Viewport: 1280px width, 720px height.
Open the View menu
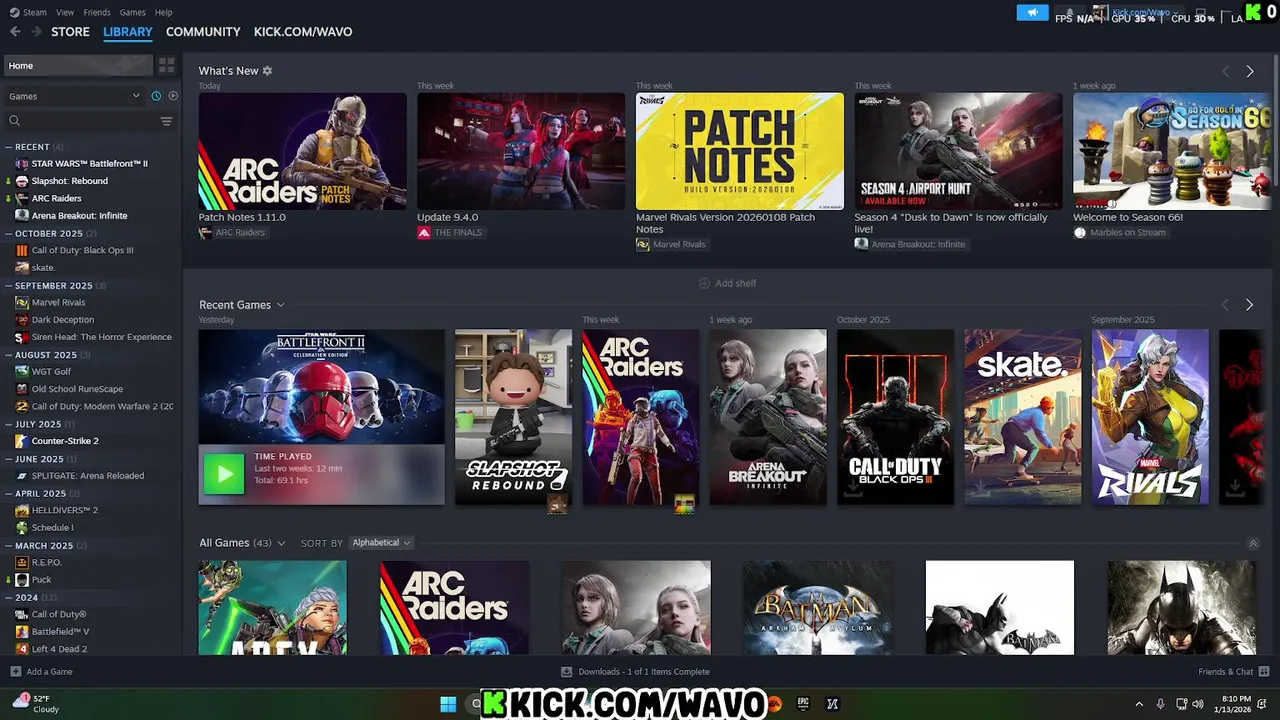click(65, 12)
